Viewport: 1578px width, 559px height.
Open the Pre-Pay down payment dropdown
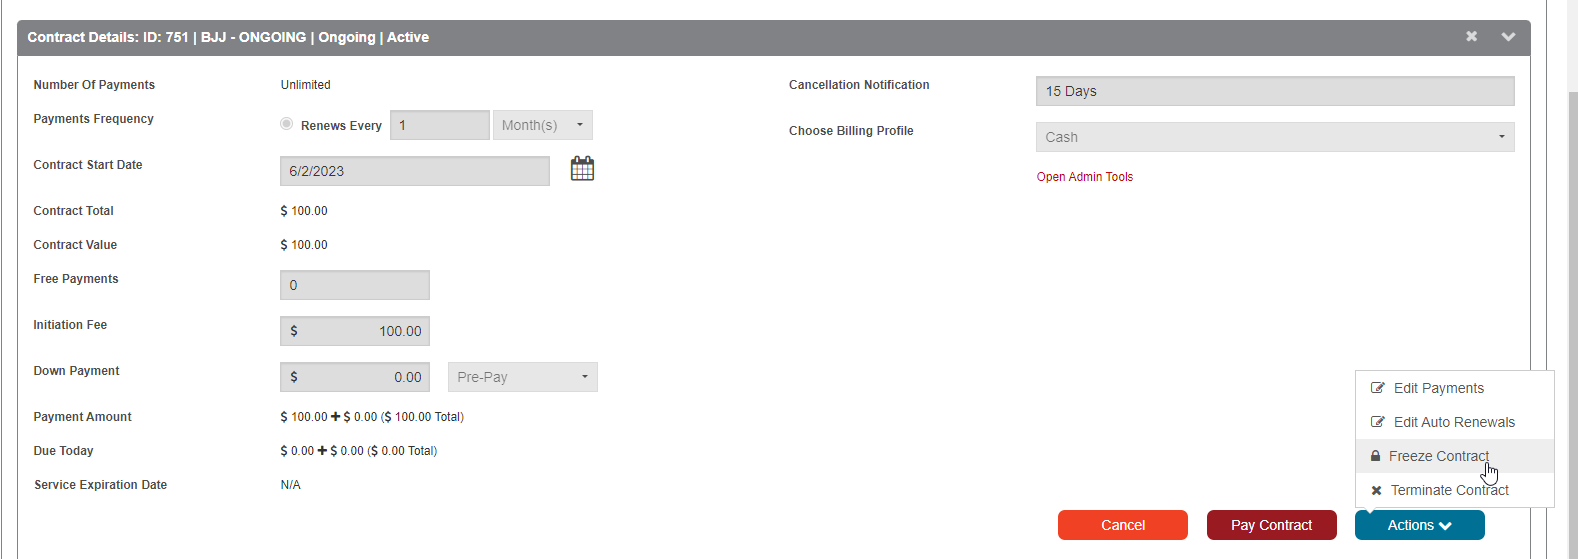[x=522, y=377]
